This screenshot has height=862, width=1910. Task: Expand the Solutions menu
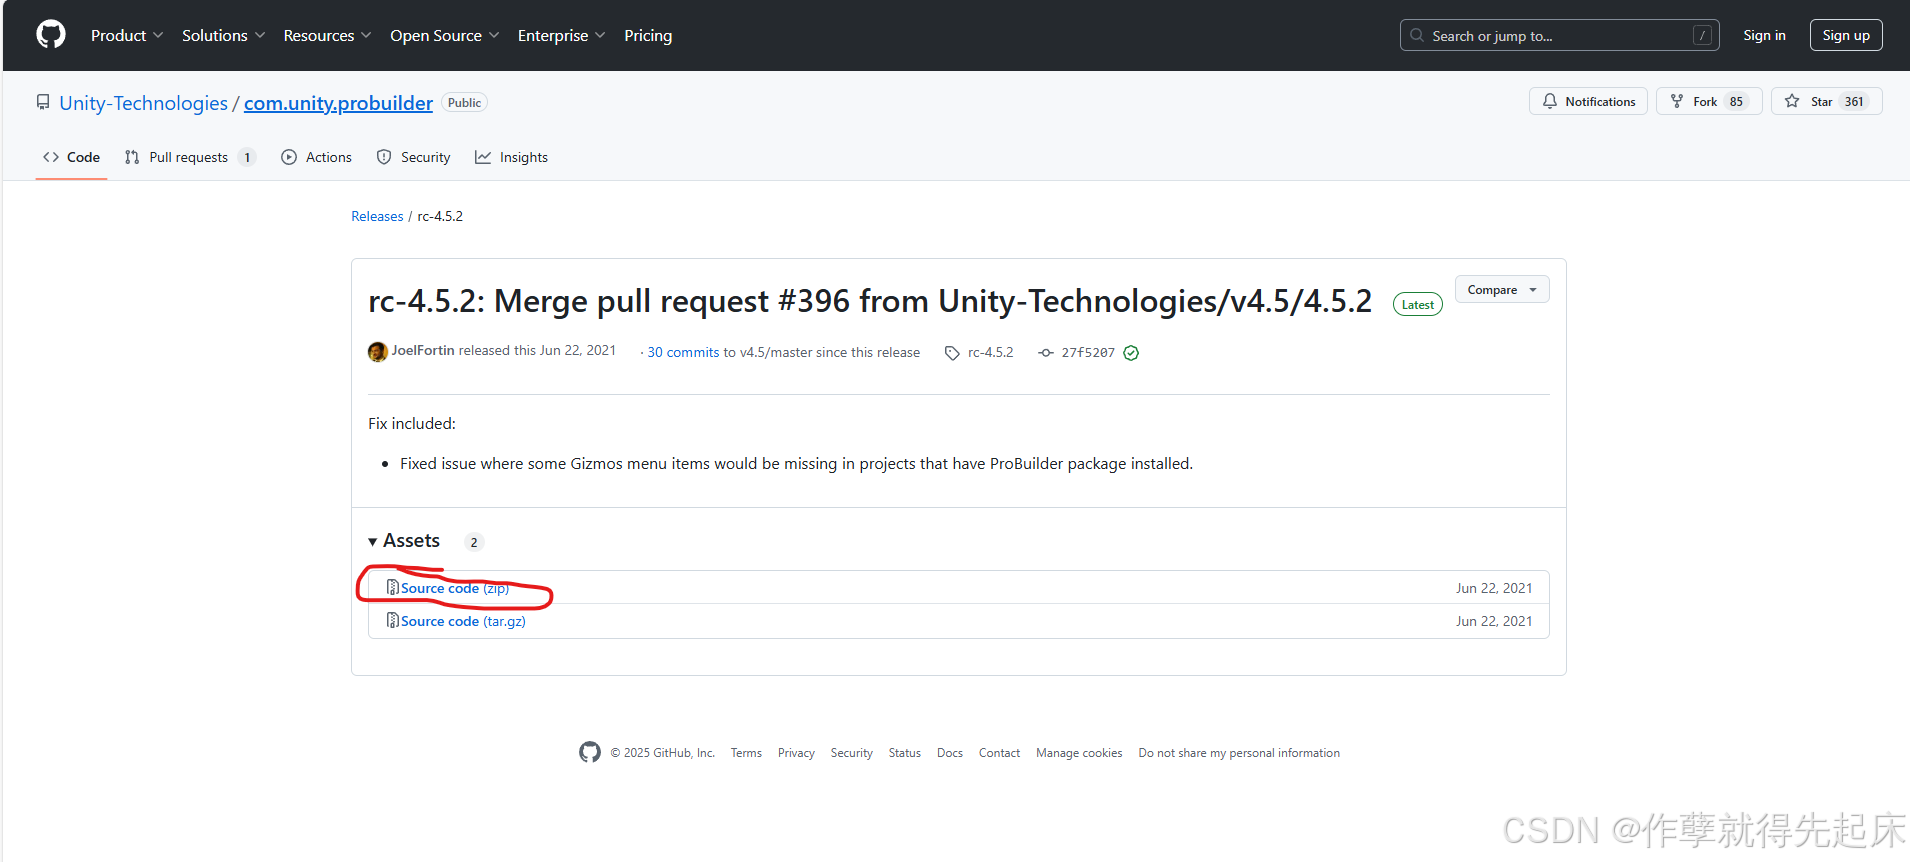coord(223,35)
